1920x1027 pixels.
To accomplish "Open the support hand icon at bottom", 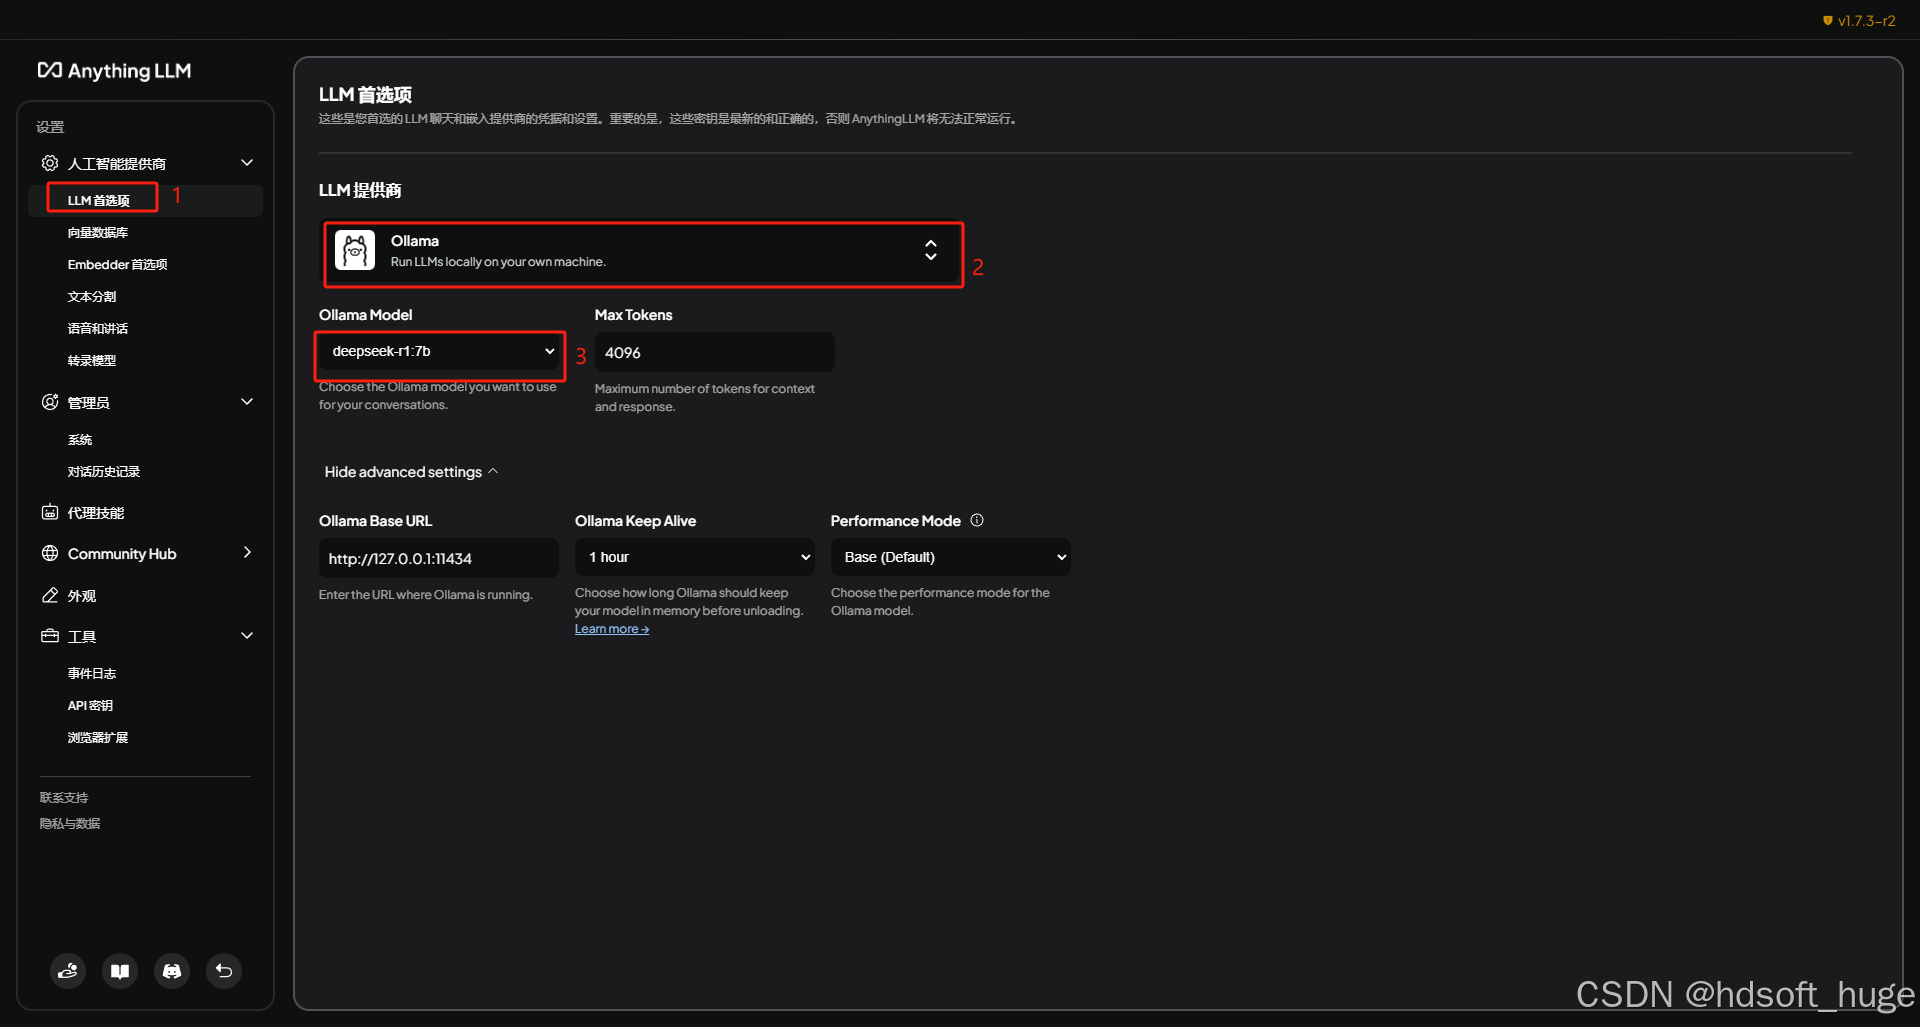I will point(68,970).
